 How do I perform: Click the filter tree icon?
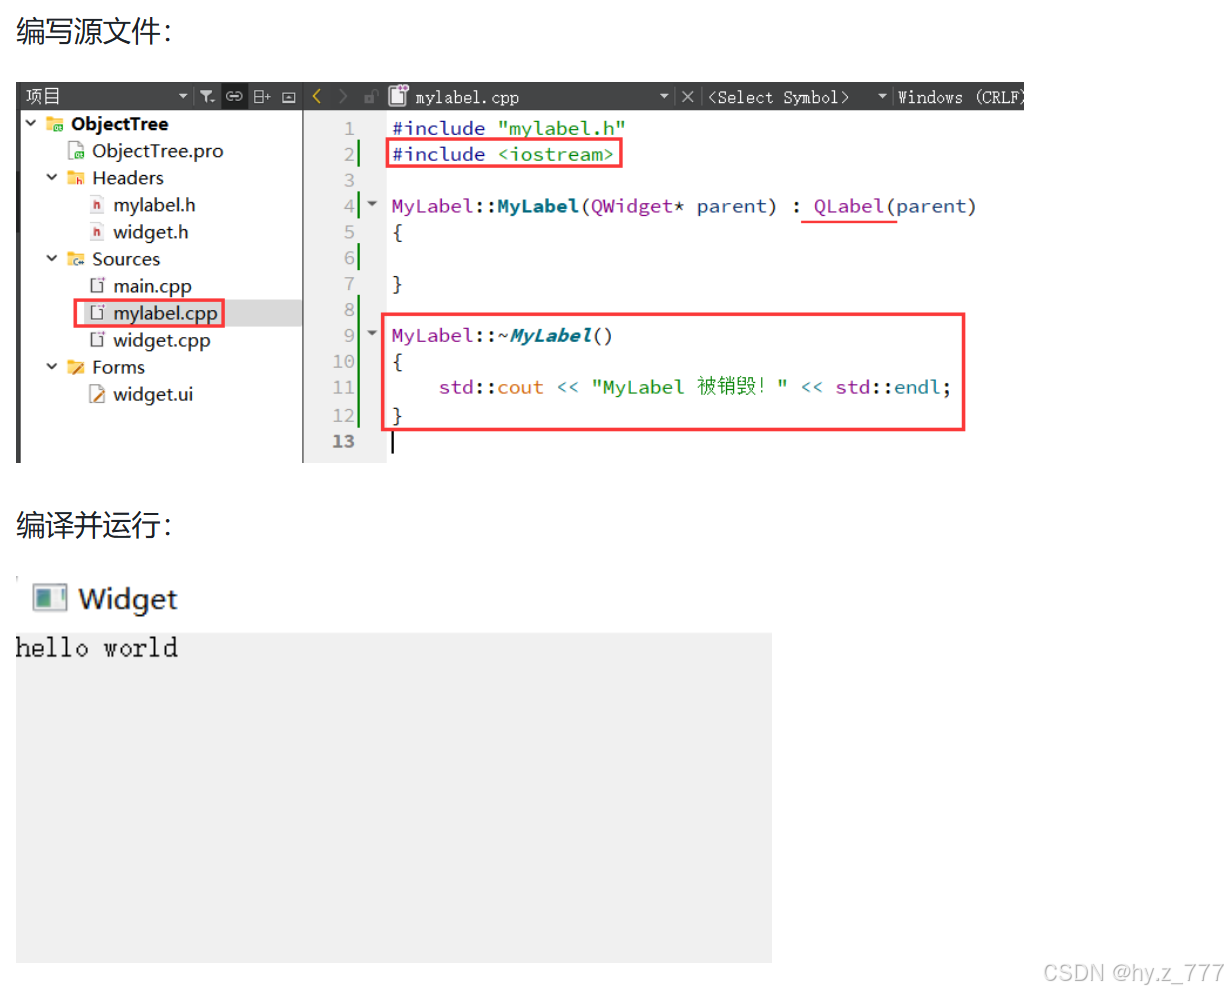tap(207, 96)
